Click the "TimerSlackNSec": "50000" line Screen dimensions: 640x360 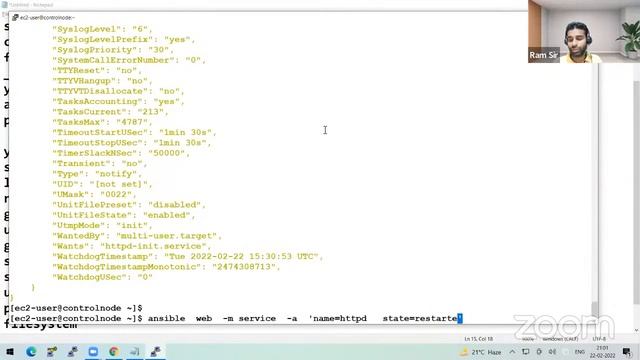[121, 153]
